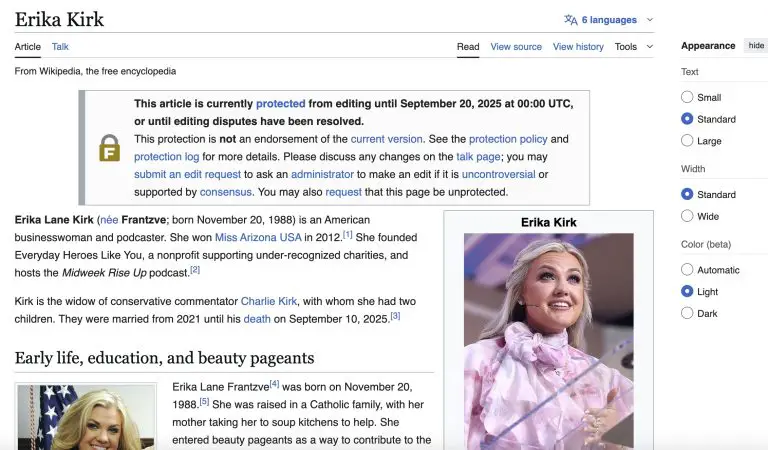The image size is (768, 450).
Task: Open the Tools dropdown menu
Action: [x=626, y=46]
